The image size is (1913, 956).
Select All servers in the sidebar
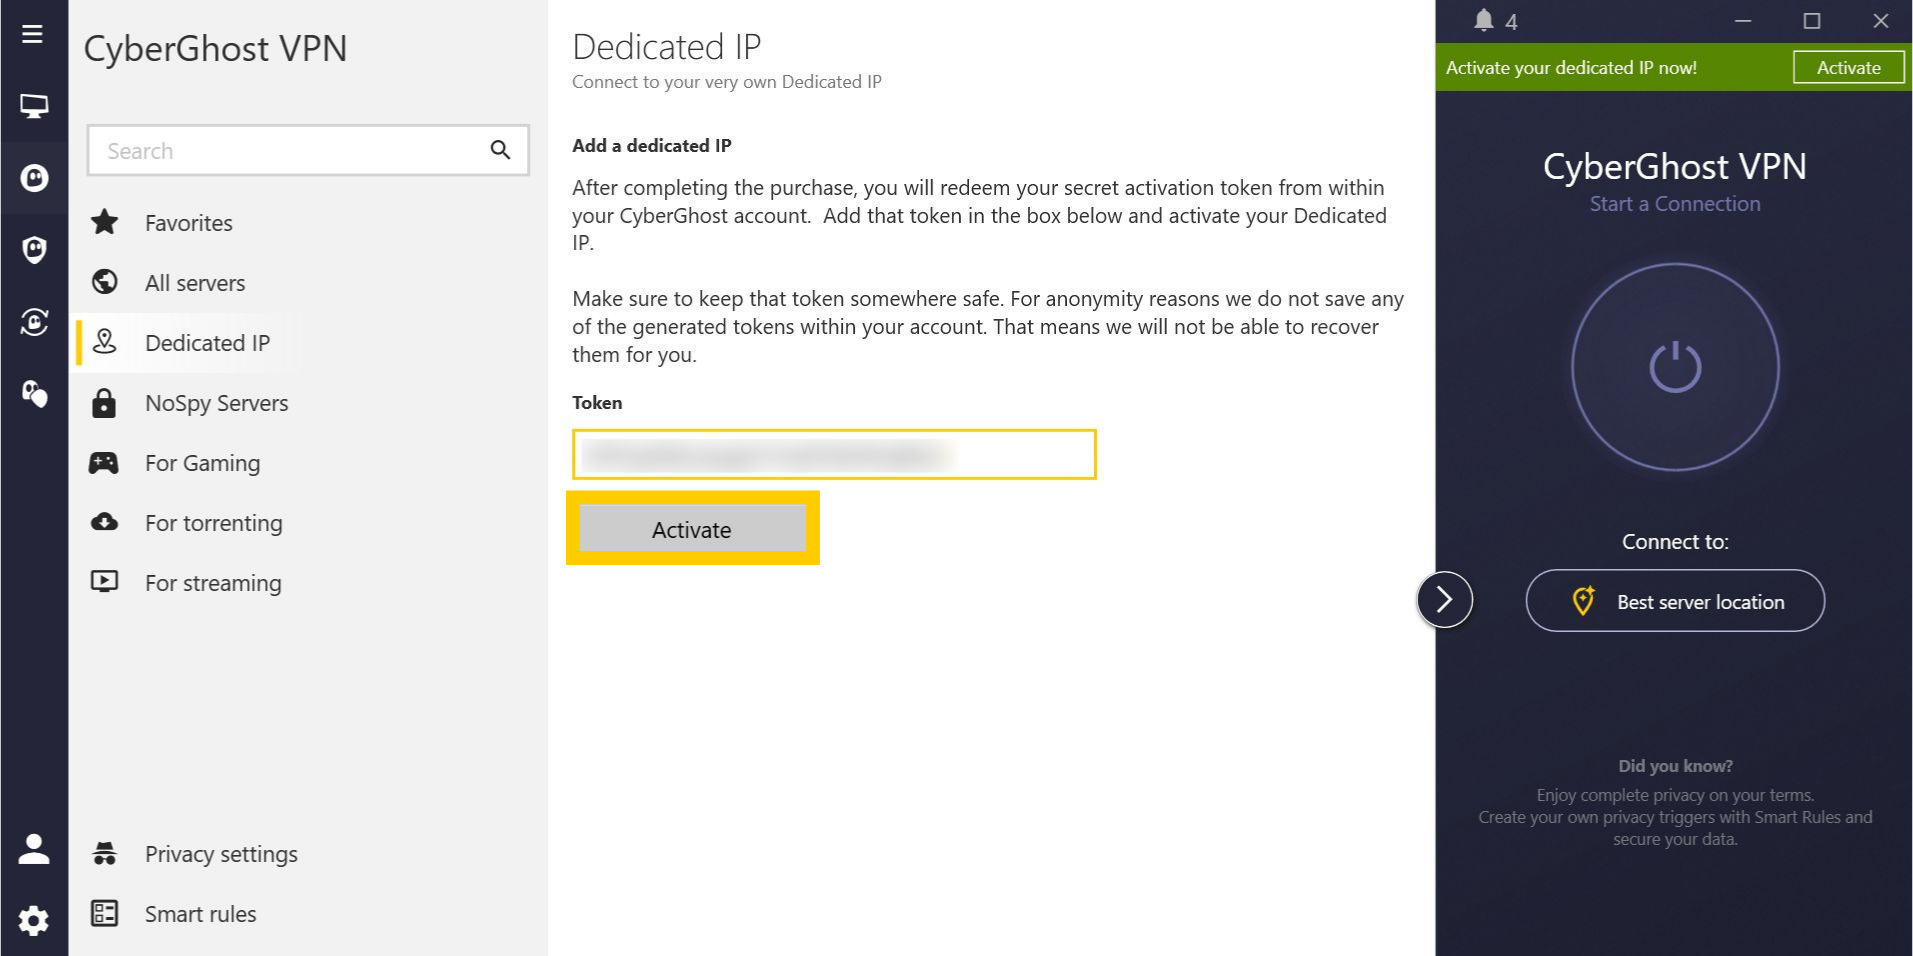click(x=194, y=283)
